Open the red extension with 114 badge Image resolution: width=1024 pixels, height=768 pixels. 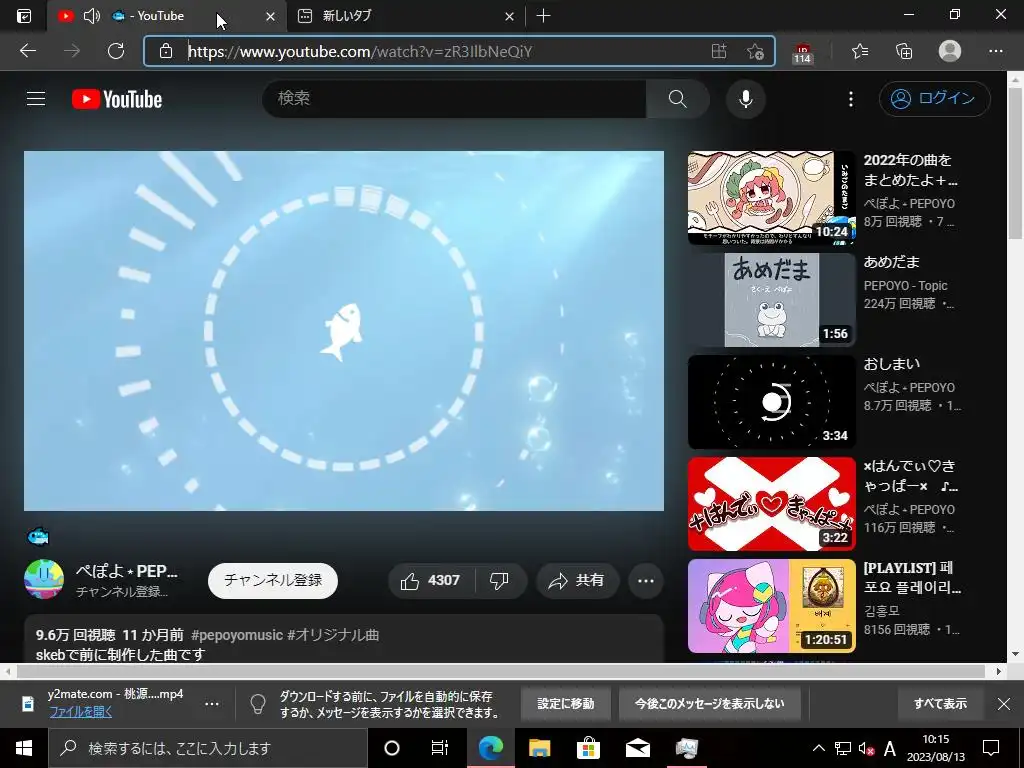(803, 52)
